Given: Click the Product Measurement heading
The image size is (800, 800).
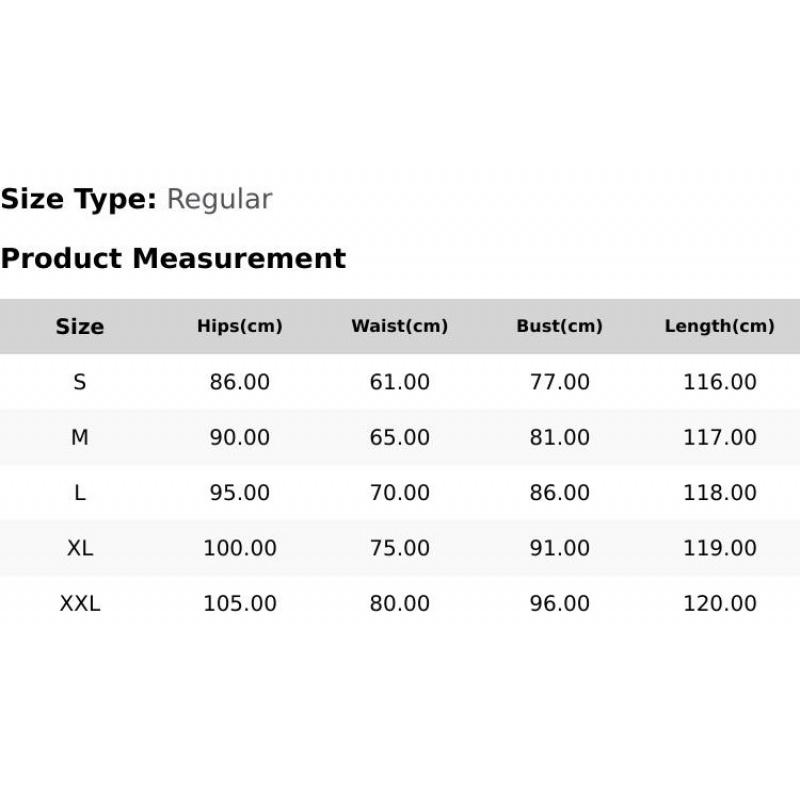Looking at the screenshot, I should click(173, 258).
